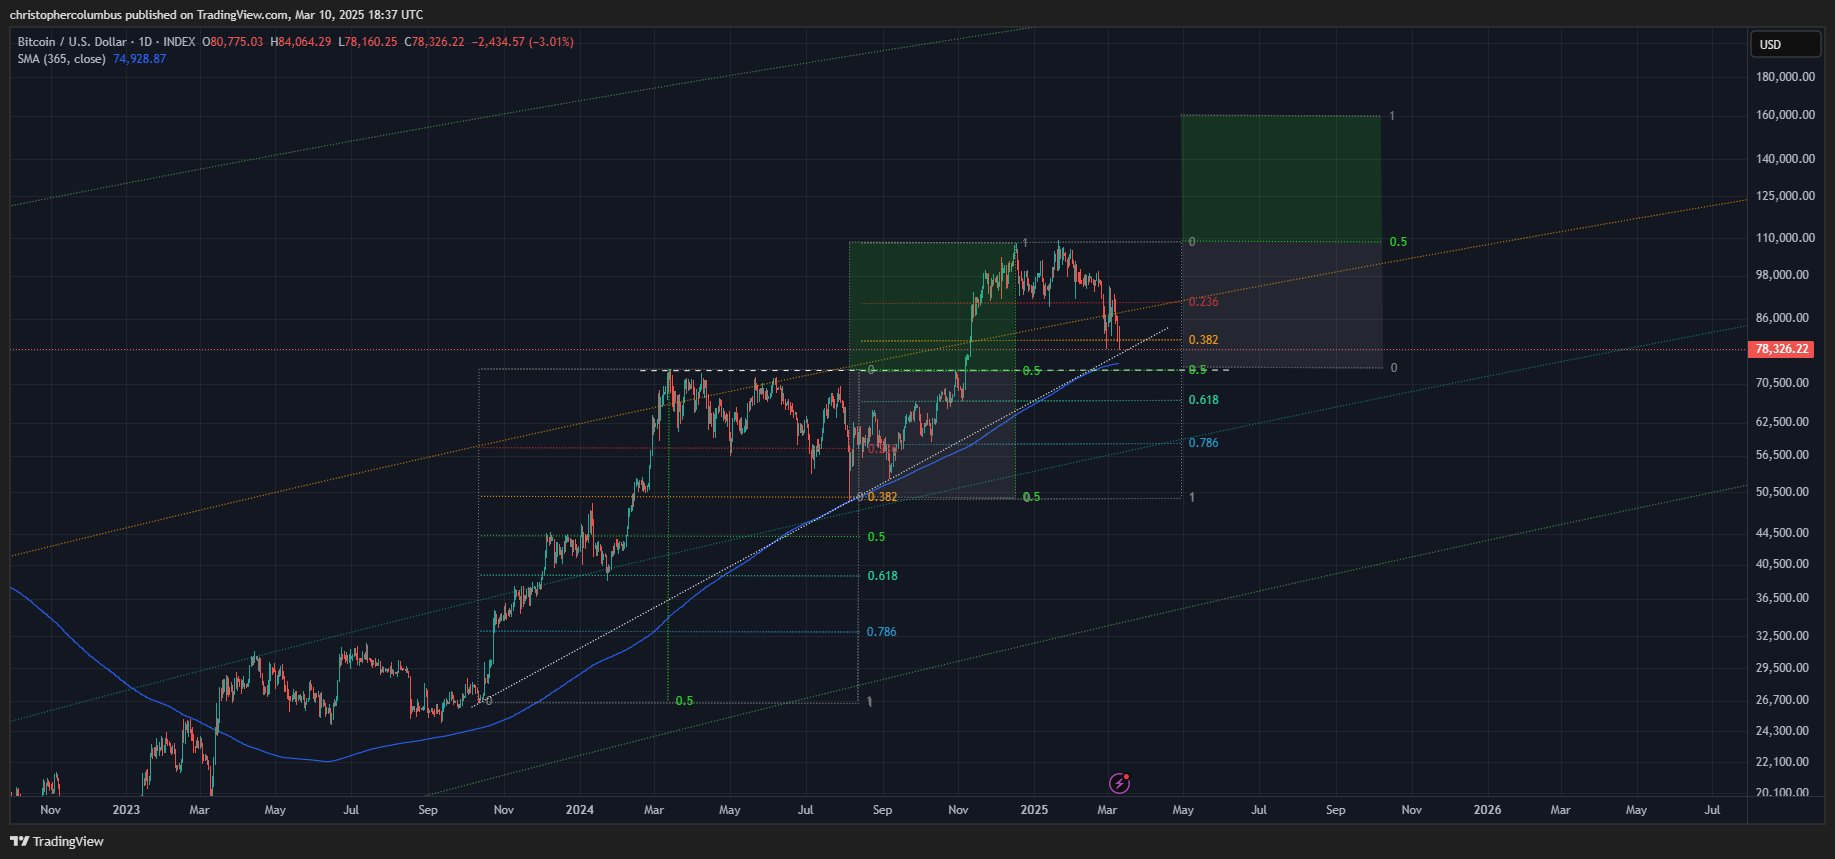Click the 0.236 red retracement label

pyautogui.click(x=1203, y=302)
